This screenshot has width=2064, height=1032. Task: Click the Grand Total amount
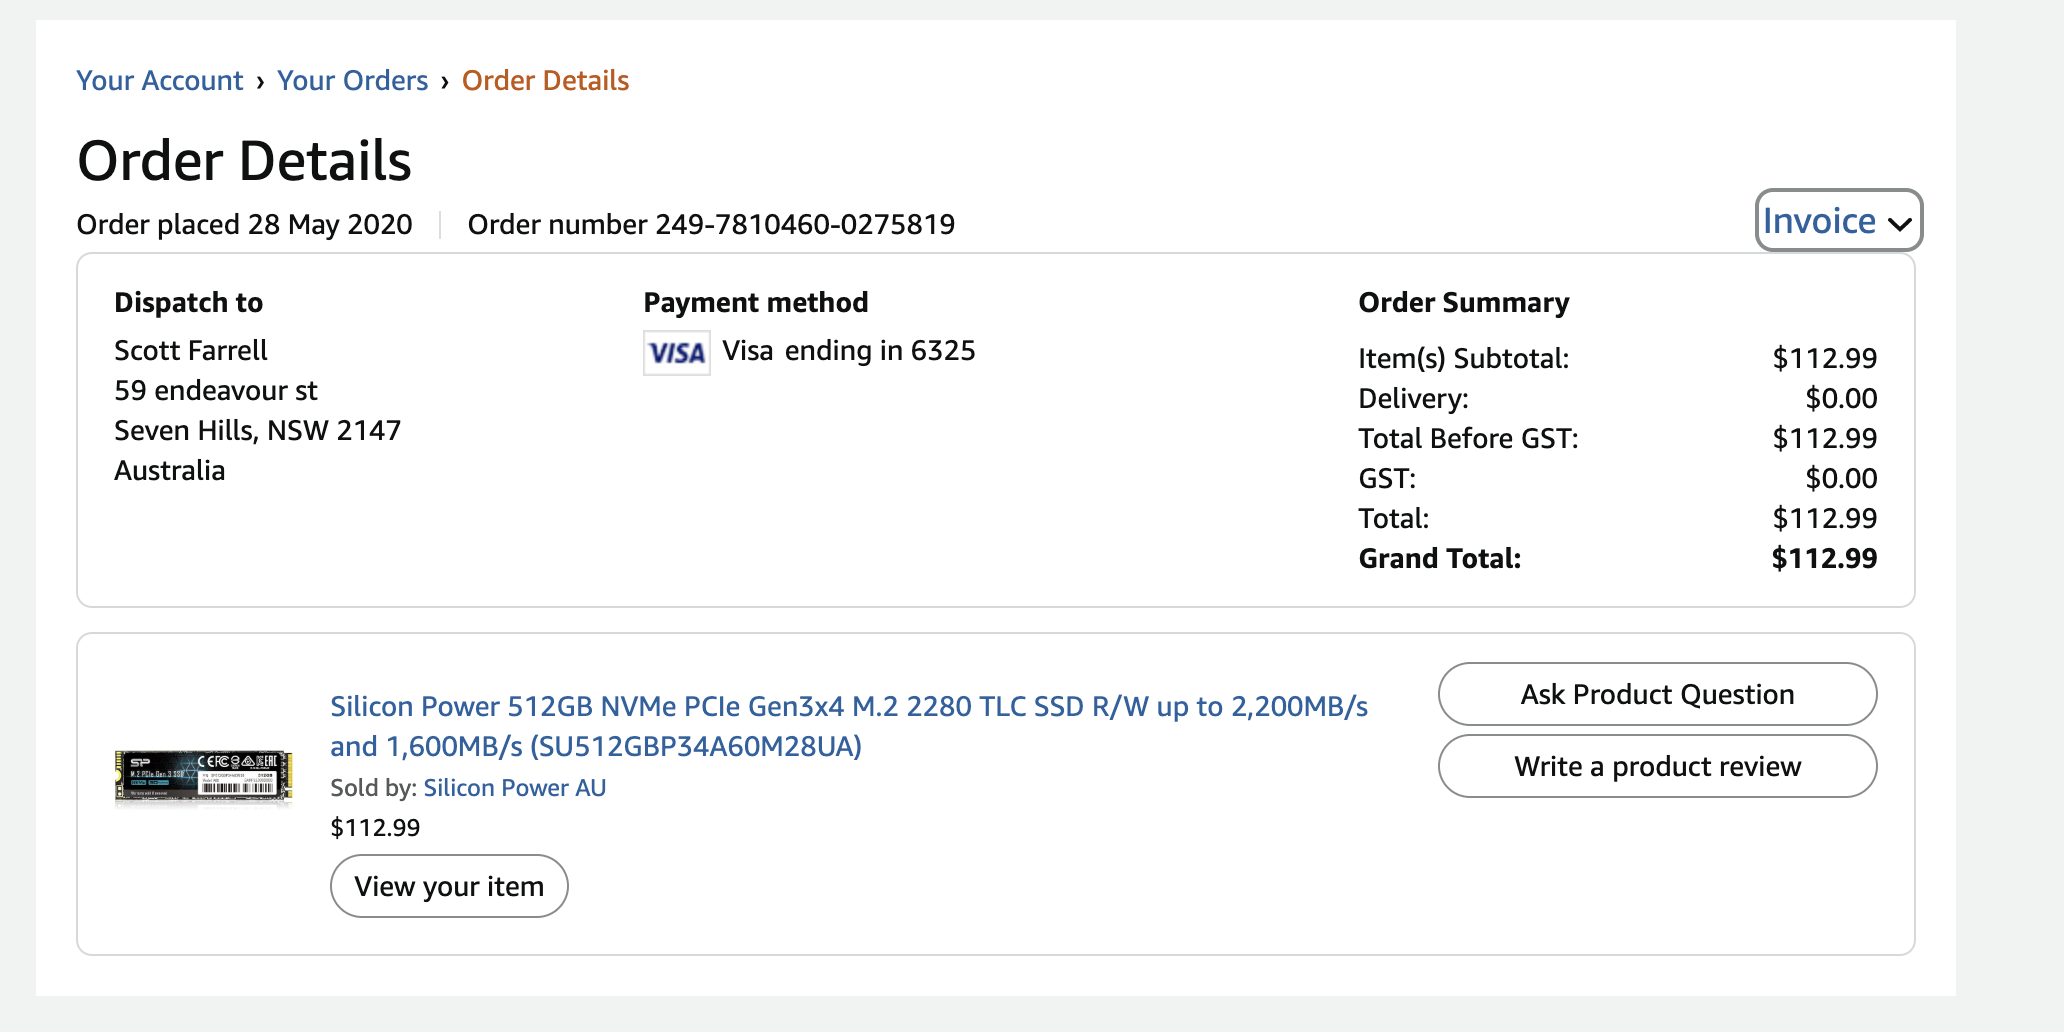[1823, 558]
